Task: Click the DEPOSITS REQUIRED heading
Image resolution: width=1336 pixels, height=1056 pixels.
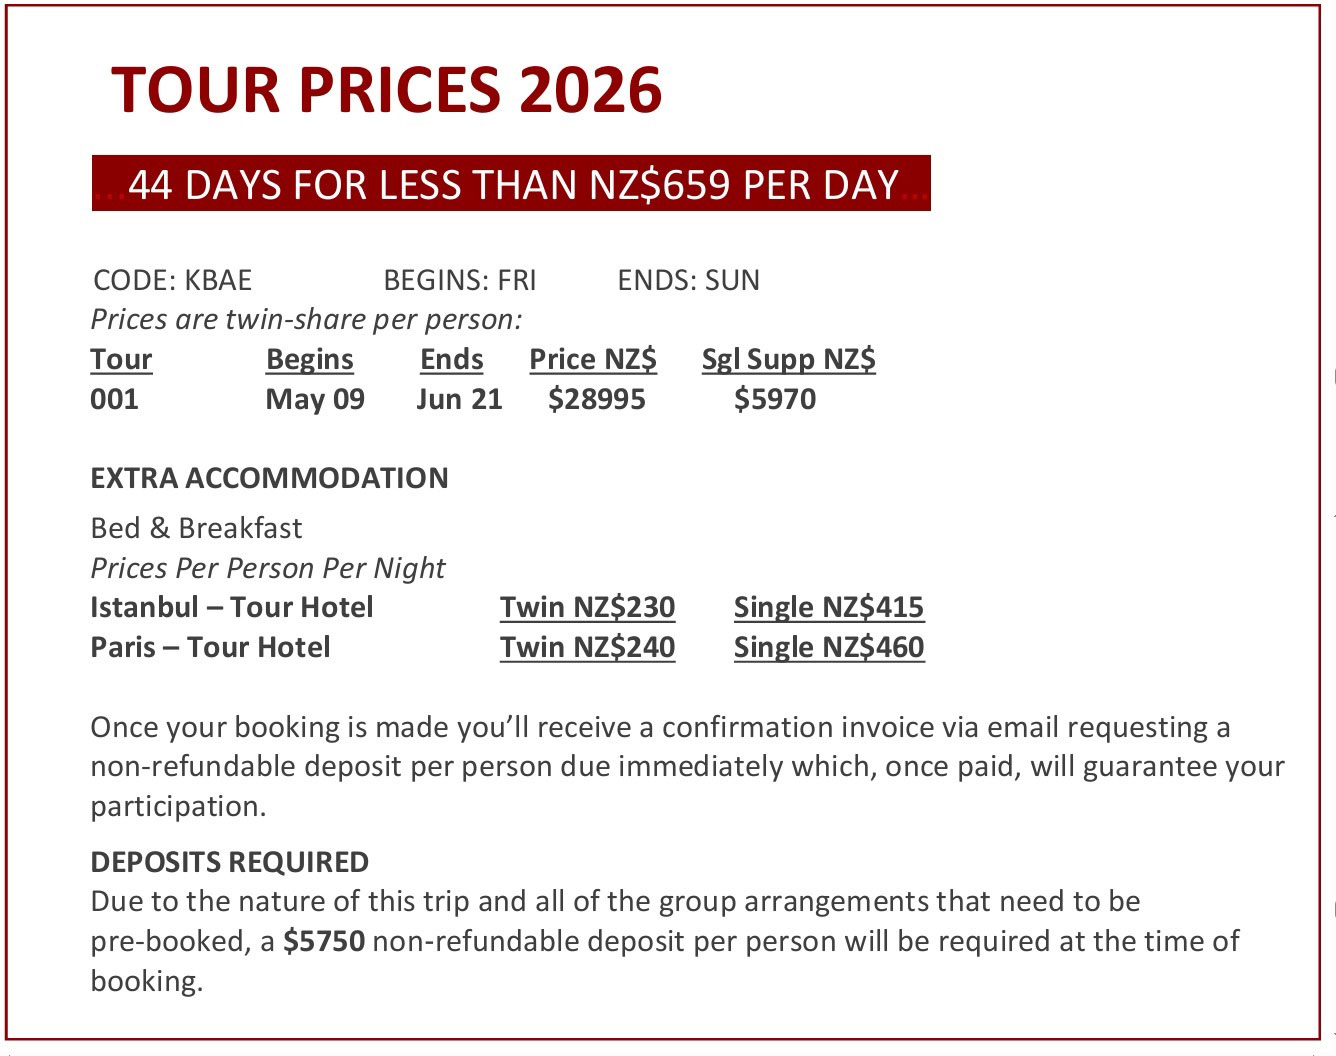Action: pos(230,862)
